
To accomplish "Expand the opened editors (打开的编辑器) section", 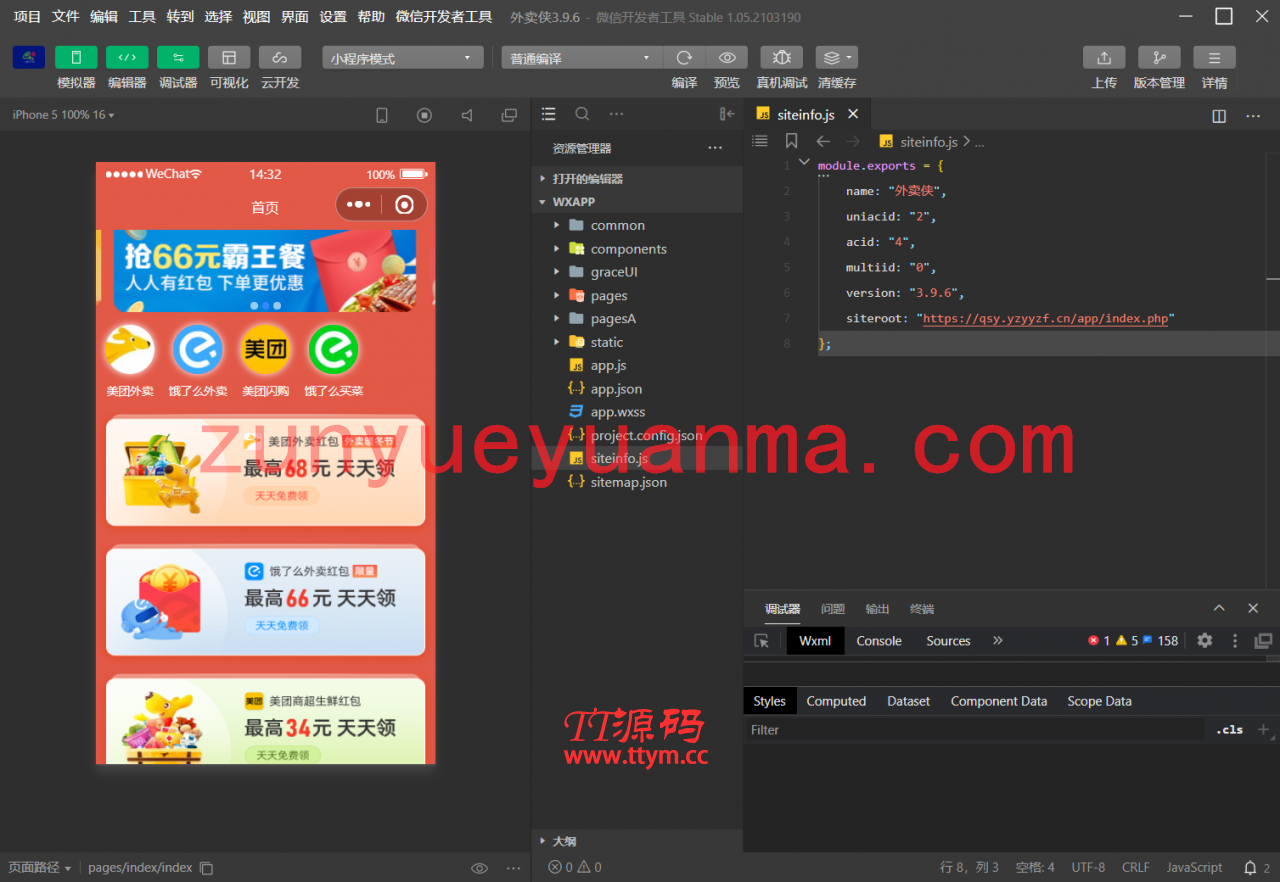I will (x=637, y=179).
